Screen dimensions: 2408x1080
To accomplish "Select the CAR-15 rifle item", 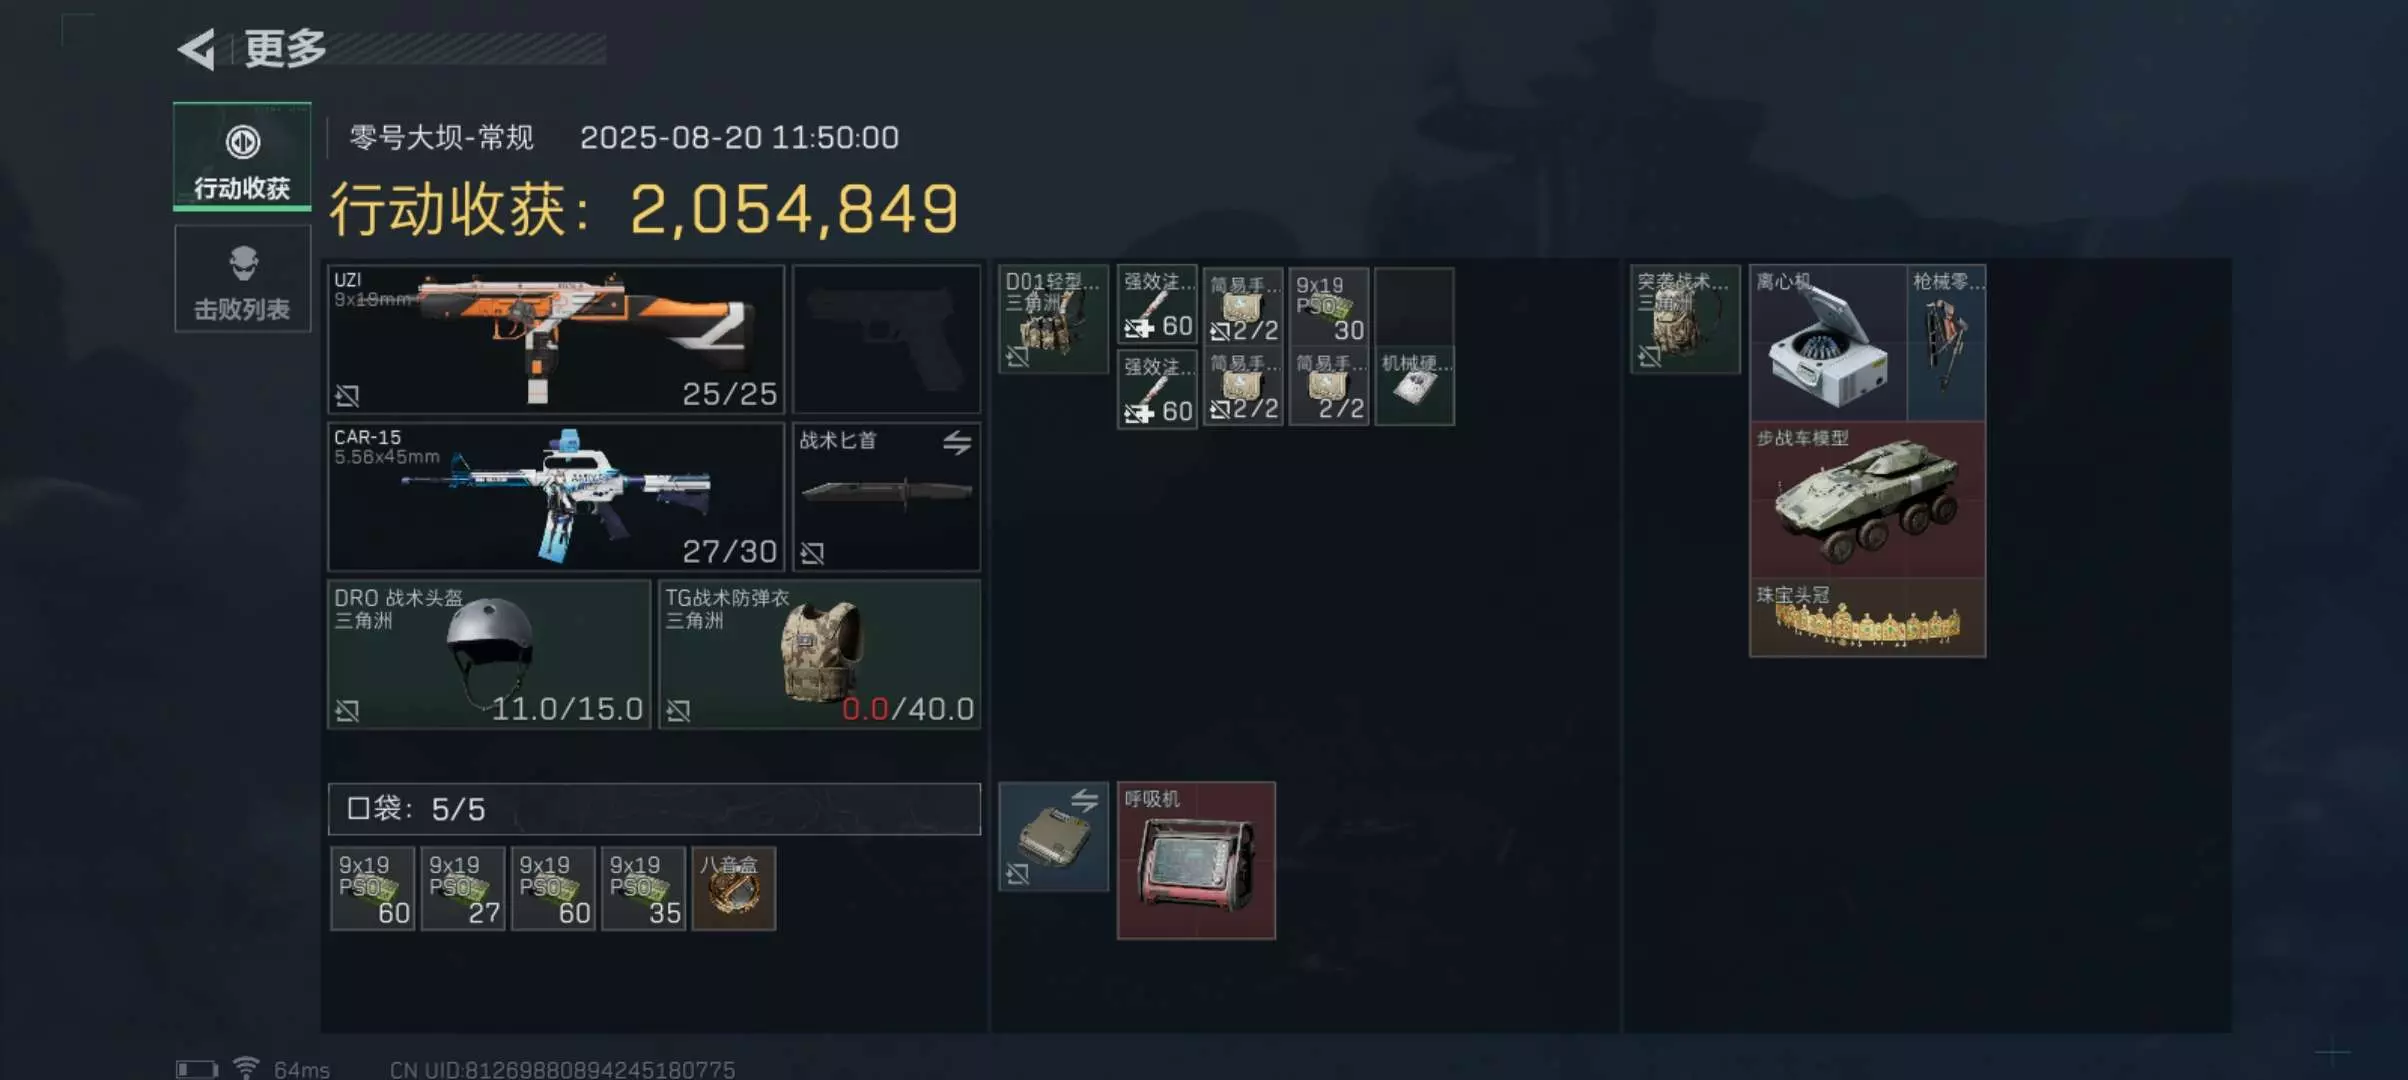I will 556,496.
